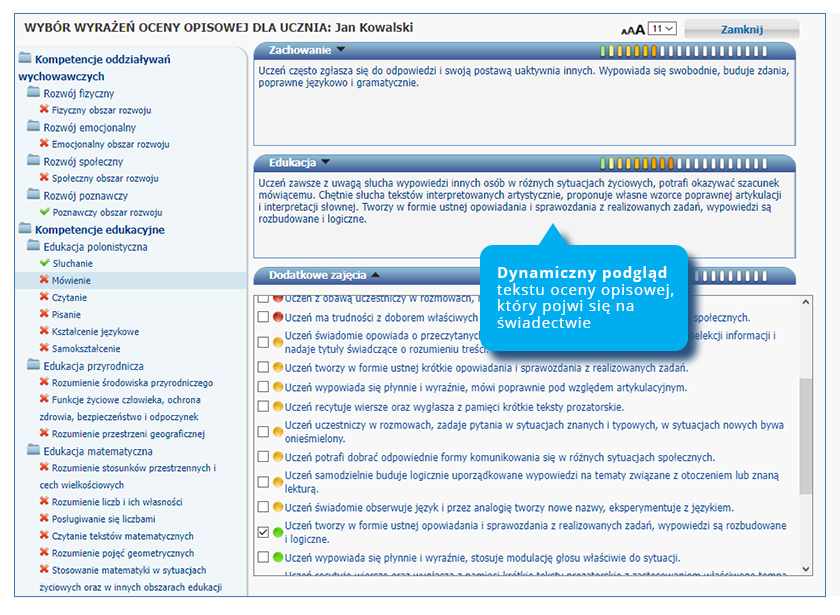840x615 pixels.
Task: Open the font size dropdown showing 11
Action: click(662, 30)
